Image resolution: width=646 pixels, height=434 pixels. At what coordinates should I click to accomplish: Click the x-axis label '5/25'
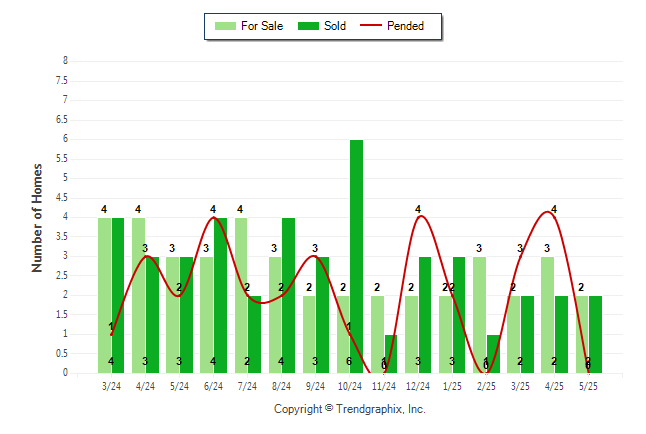[x=588, y=386]
